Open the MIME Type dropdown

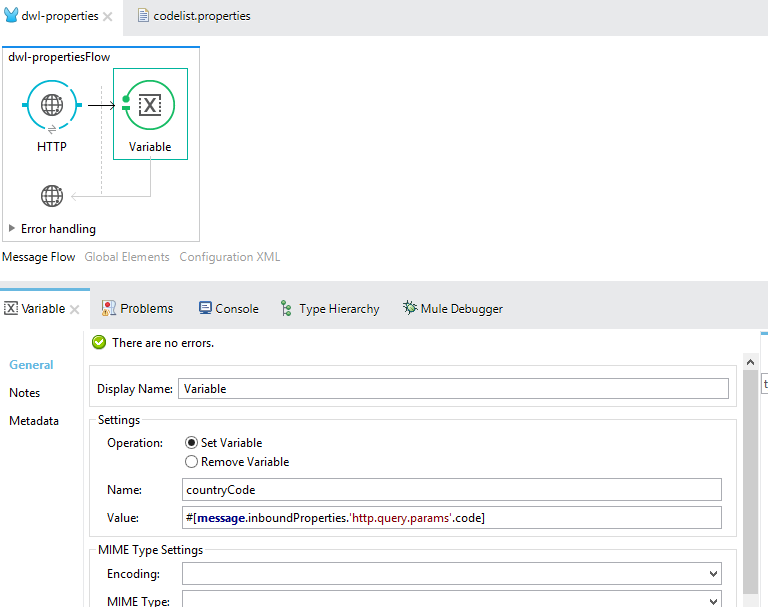712,601
